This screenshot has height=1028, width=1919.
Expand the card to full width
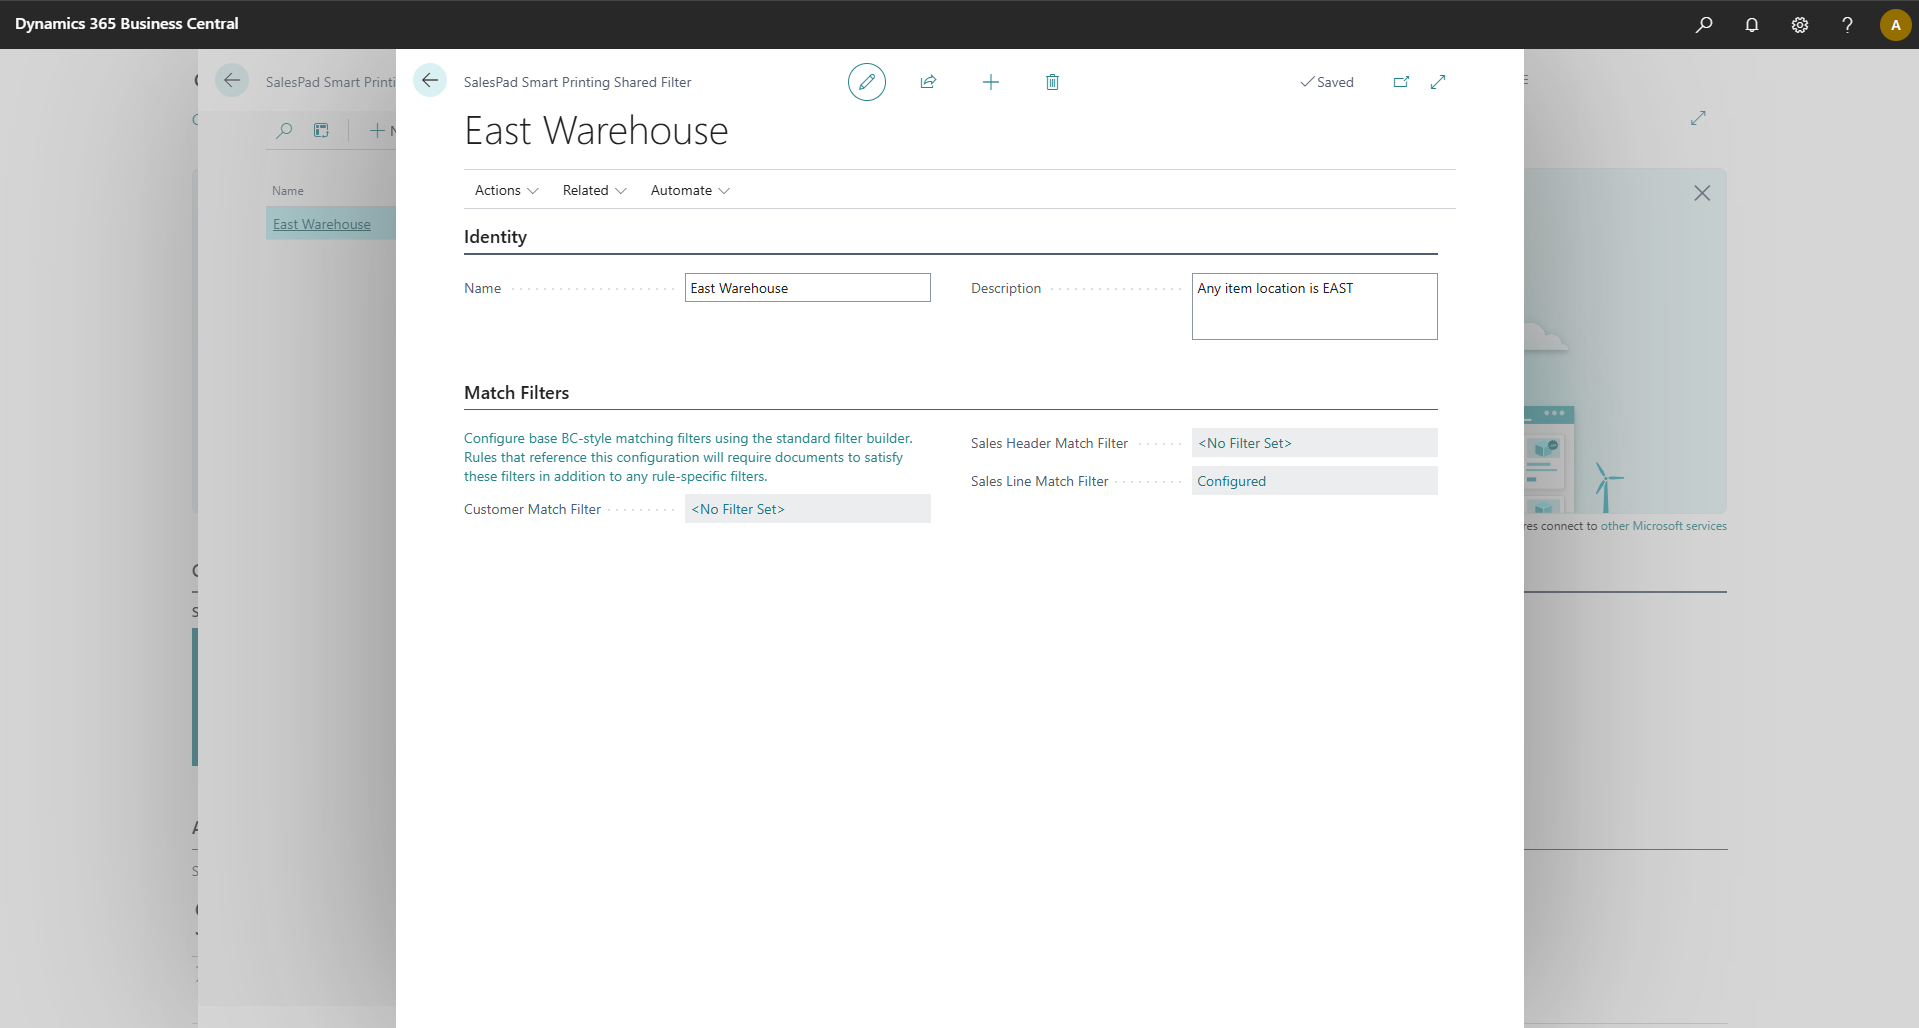pos(1438,82)
